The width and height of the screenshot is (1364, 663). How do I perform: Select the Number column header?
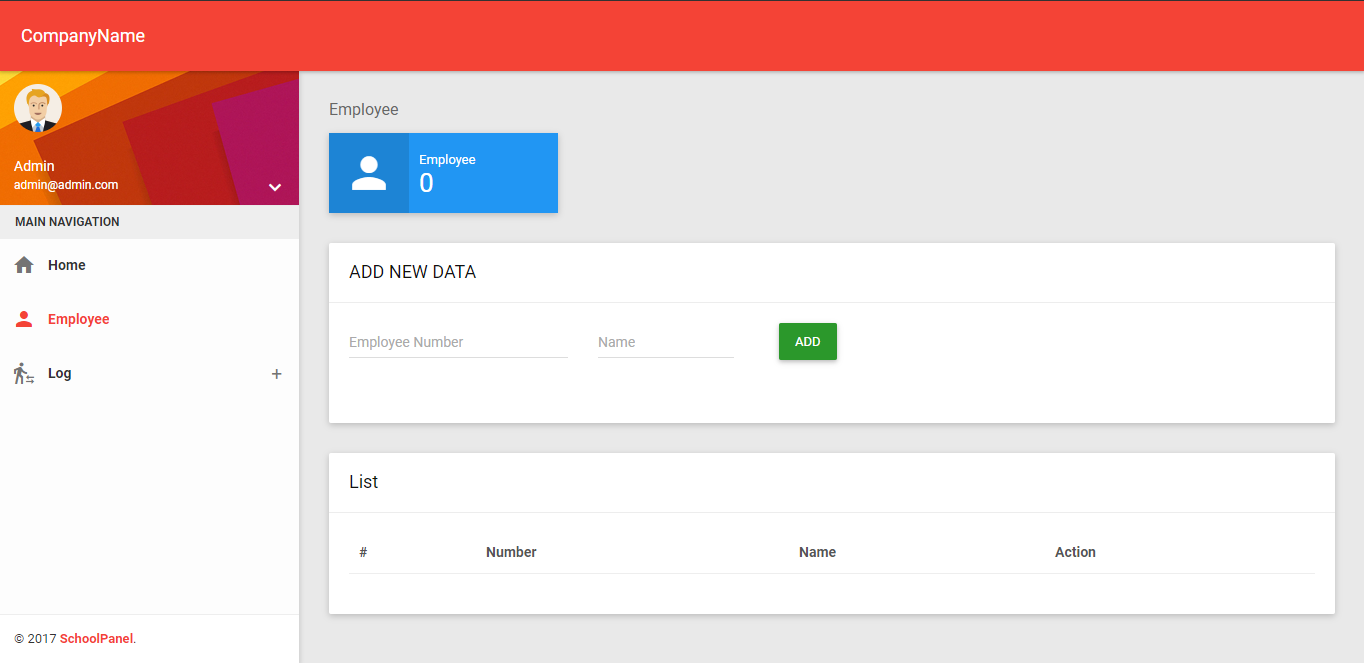(510, 551)
